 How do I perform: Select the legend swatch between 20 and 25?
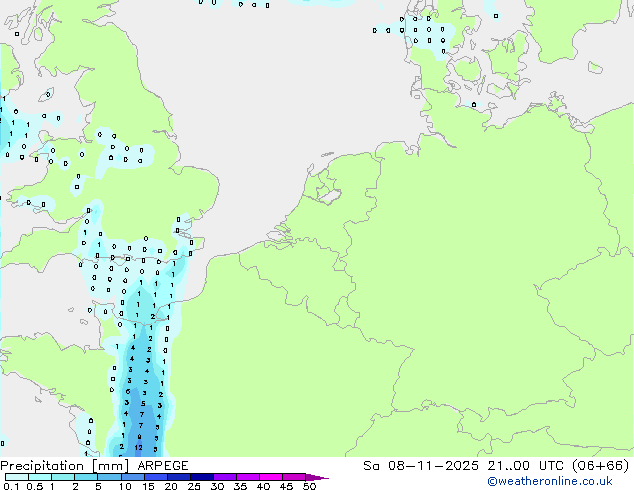tap(178, 477)
